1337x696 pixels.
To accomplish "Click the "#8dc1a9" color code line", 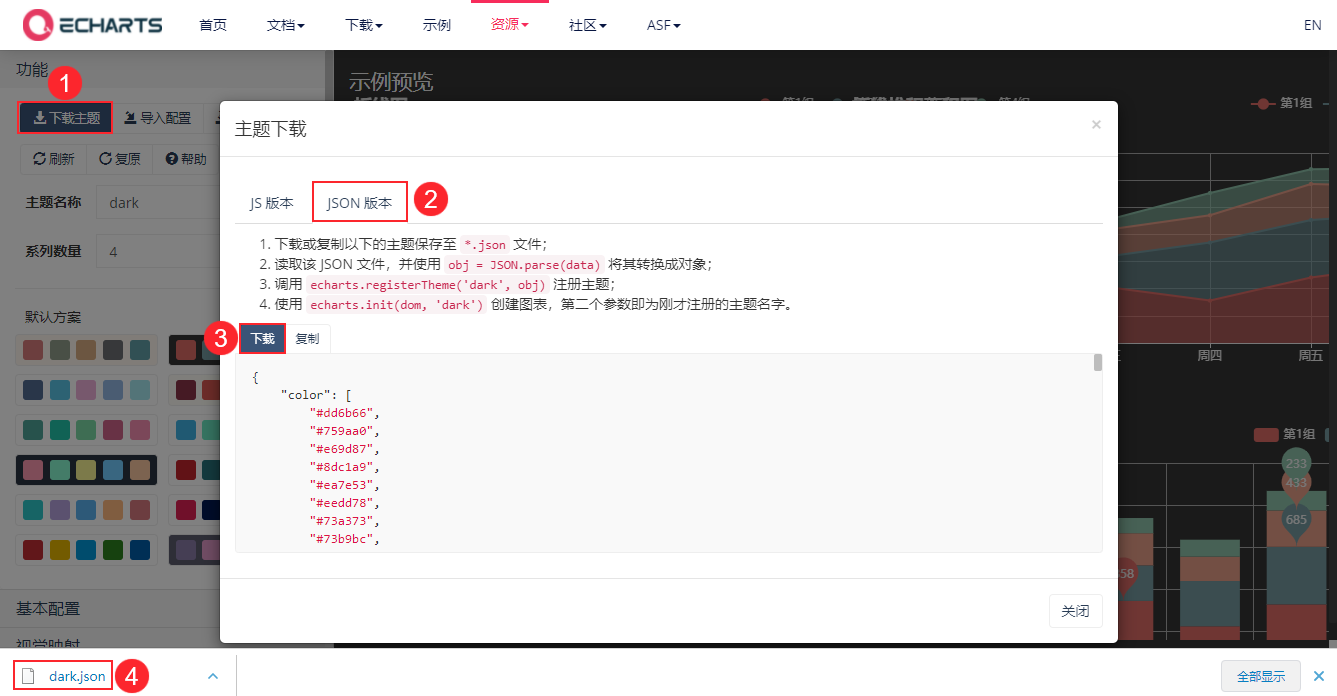I will [x=346, y=467].
